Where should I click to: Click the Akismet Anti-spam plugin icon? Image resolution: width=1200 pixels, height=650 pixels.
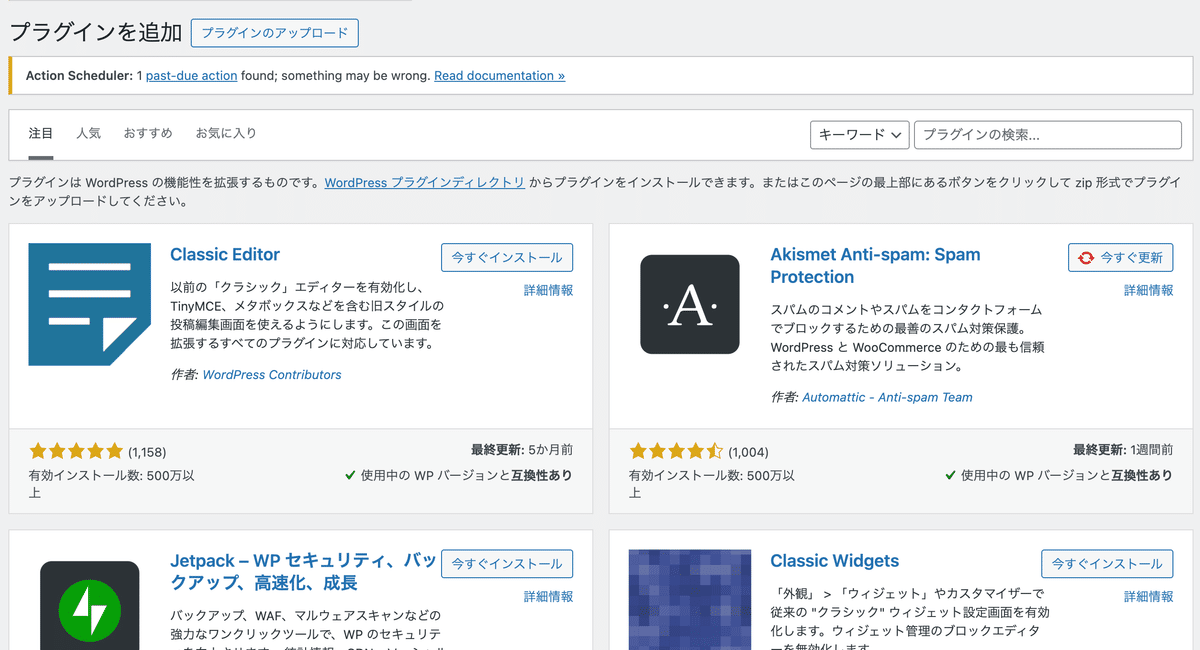(x=690, y=304)
